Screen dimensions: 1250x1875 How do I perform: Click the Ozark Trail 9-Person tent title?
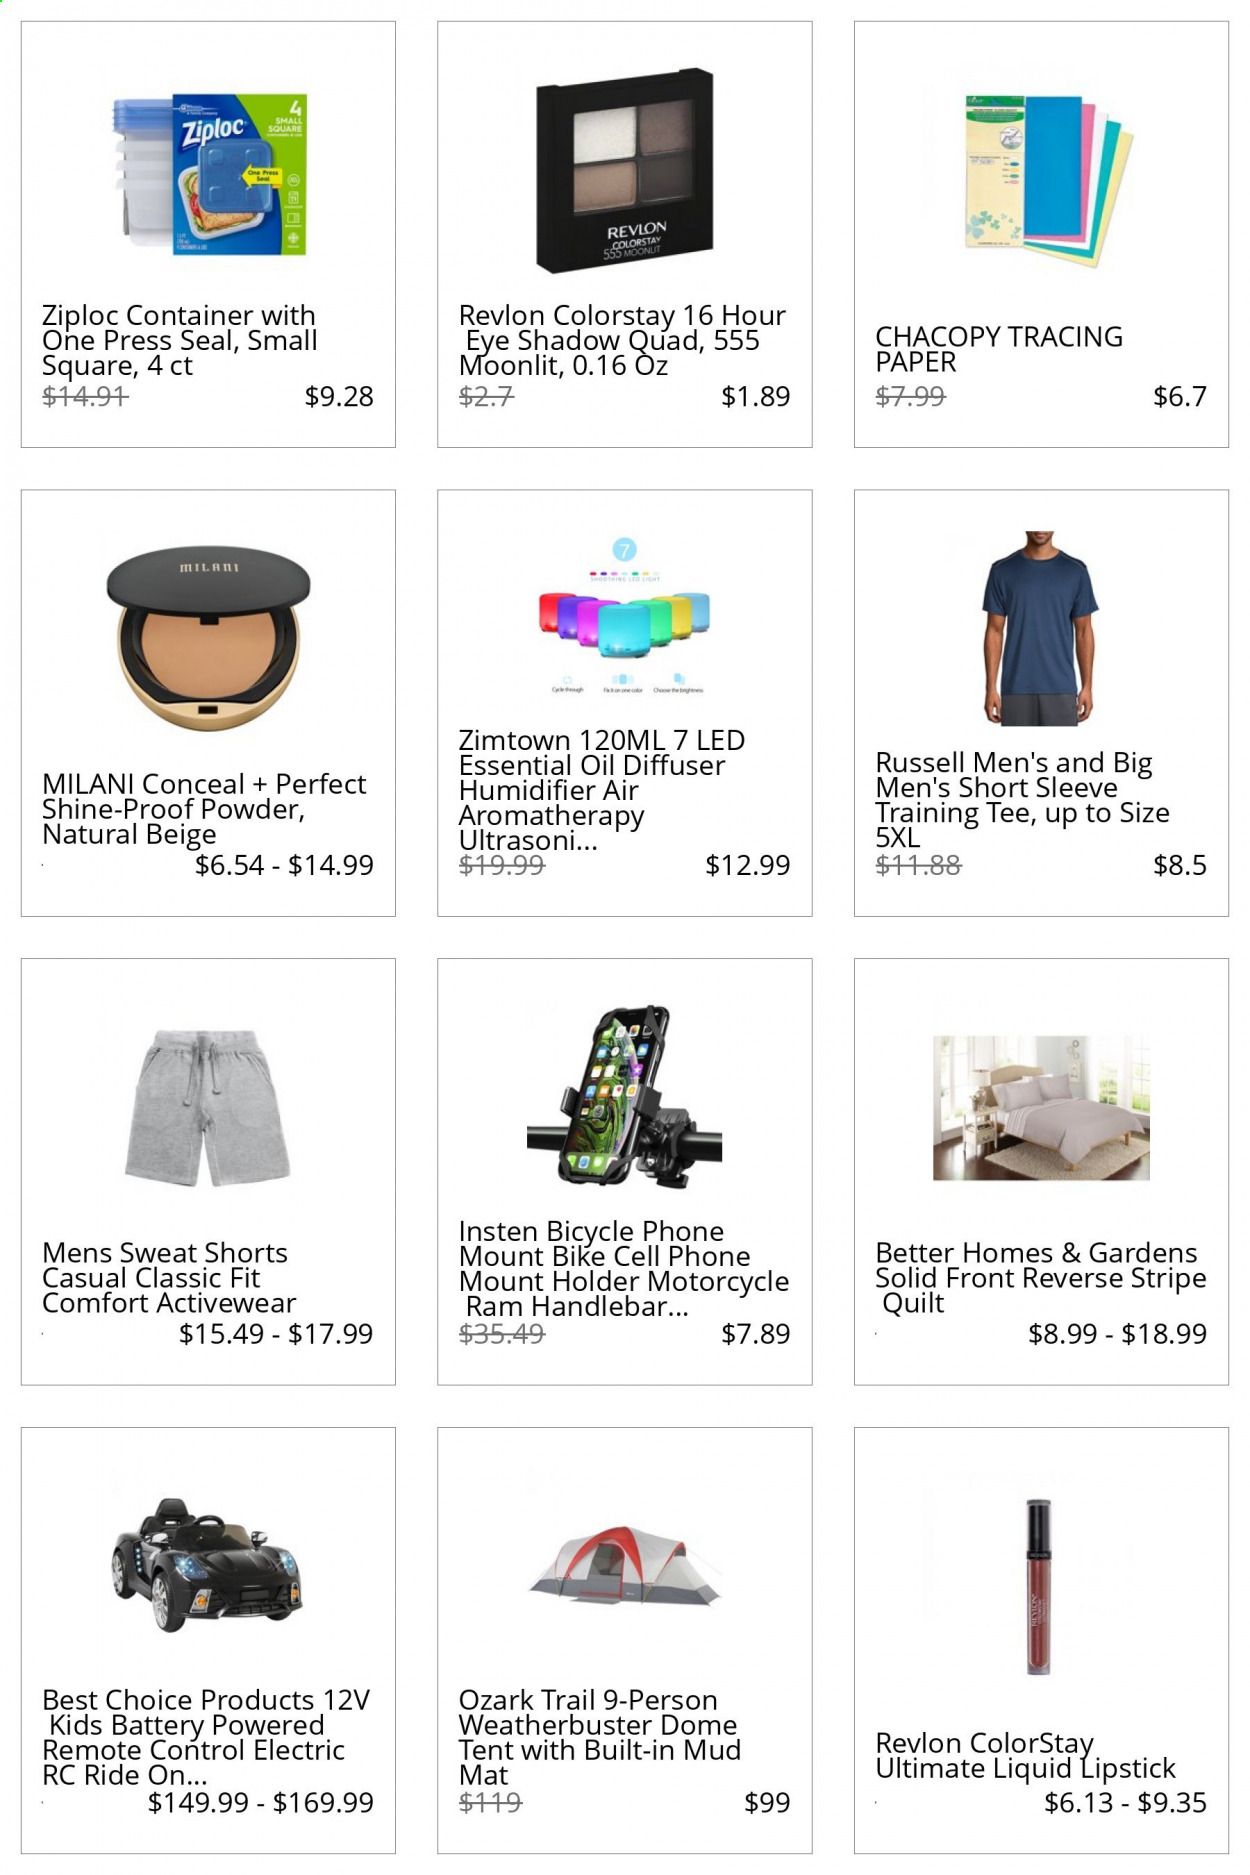point(600,1737)
